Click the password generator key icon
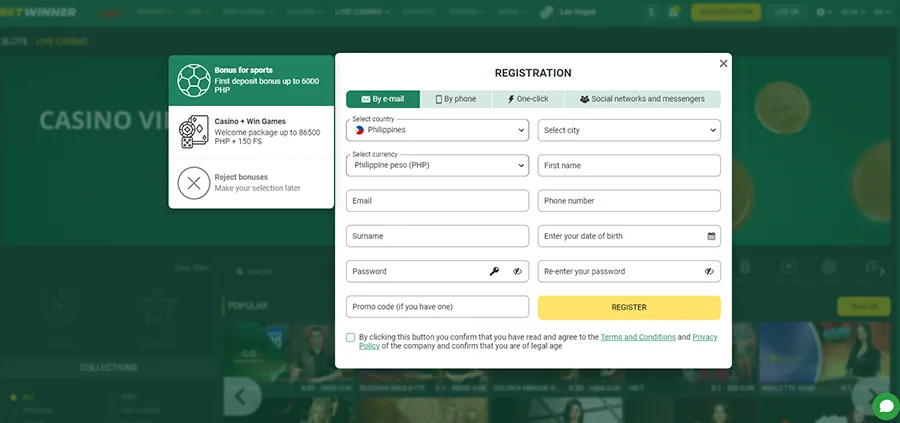 494,271
